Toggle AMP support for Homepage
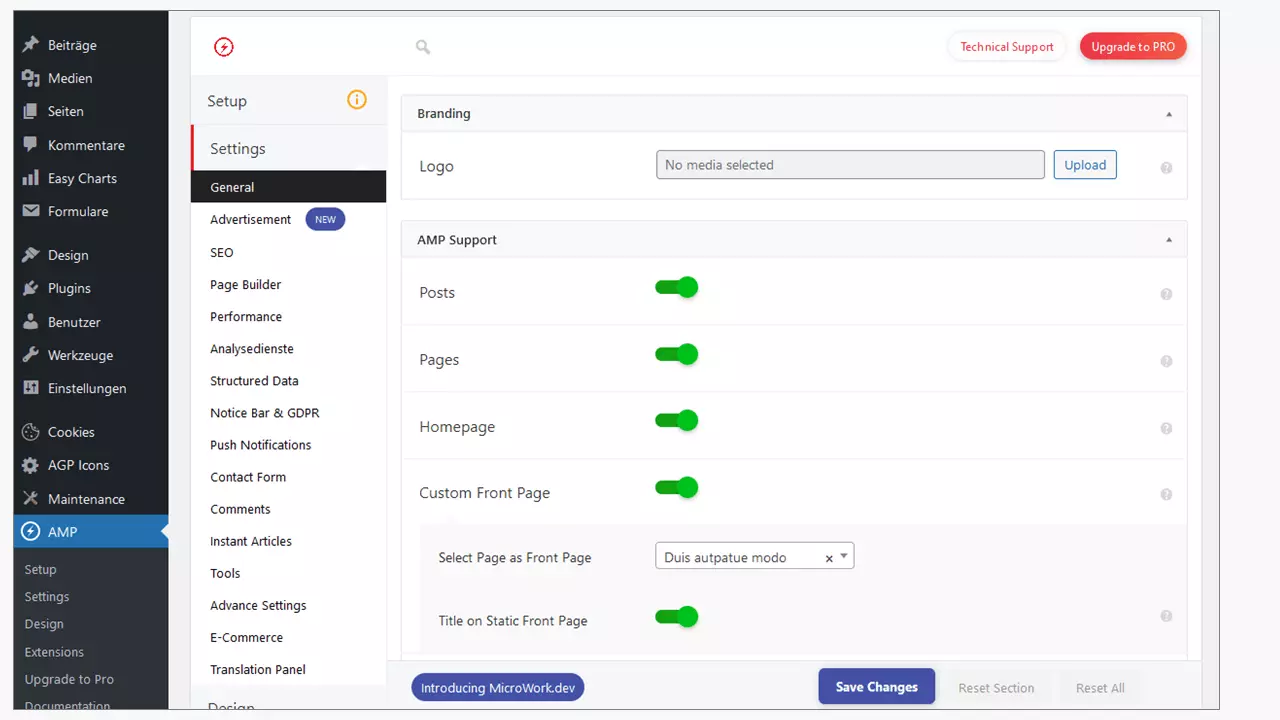The height and width of the screenshot is (720, 1280). tap(677, 421)
